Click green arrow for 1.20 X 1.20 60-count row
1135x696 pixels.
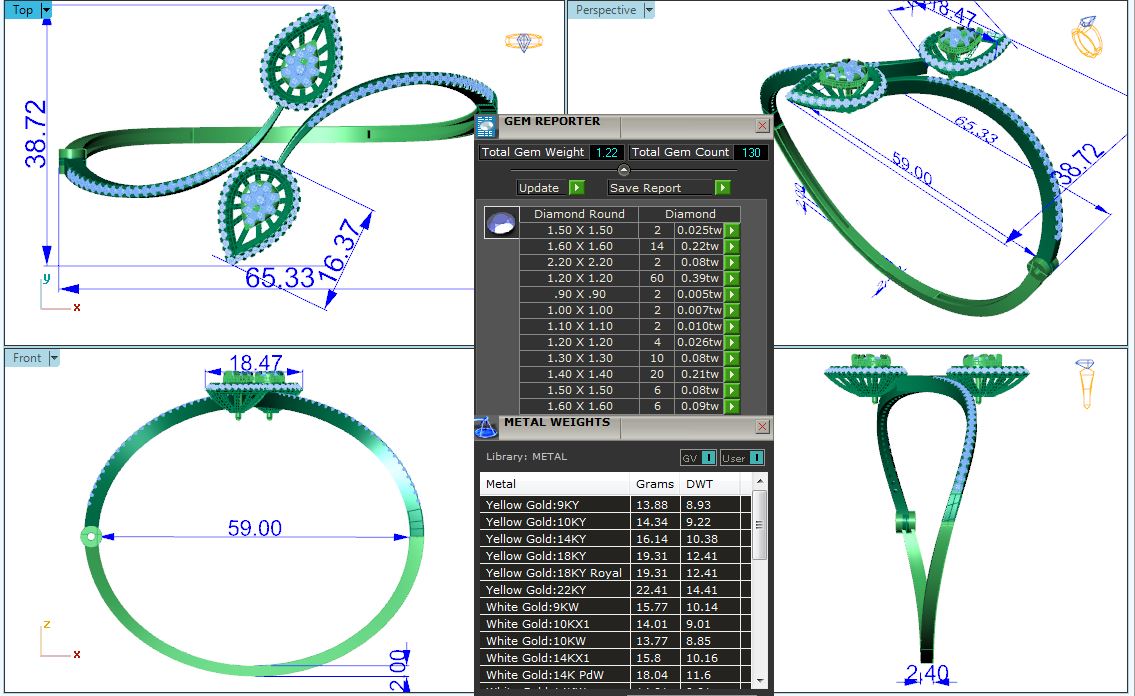coord(731,278)
